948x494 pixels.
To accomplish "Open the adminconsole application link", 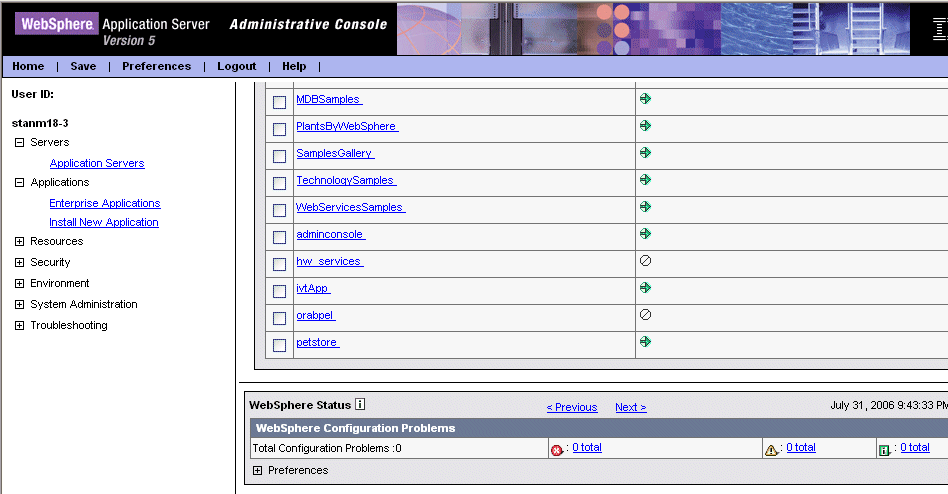I will pyautogui.click(x=331, y=234).
